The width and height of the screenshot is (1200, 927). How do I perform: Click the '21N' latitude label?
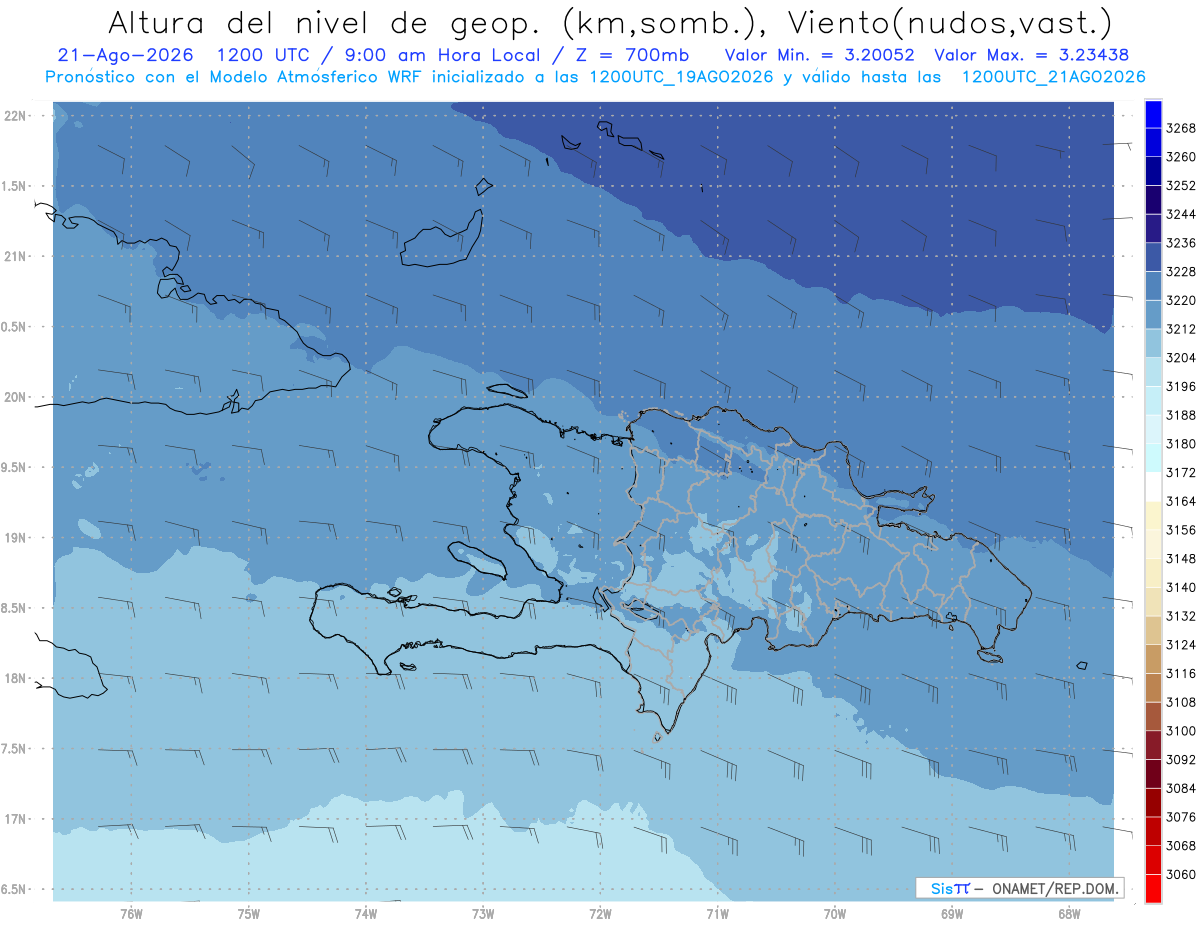[15, 257]
